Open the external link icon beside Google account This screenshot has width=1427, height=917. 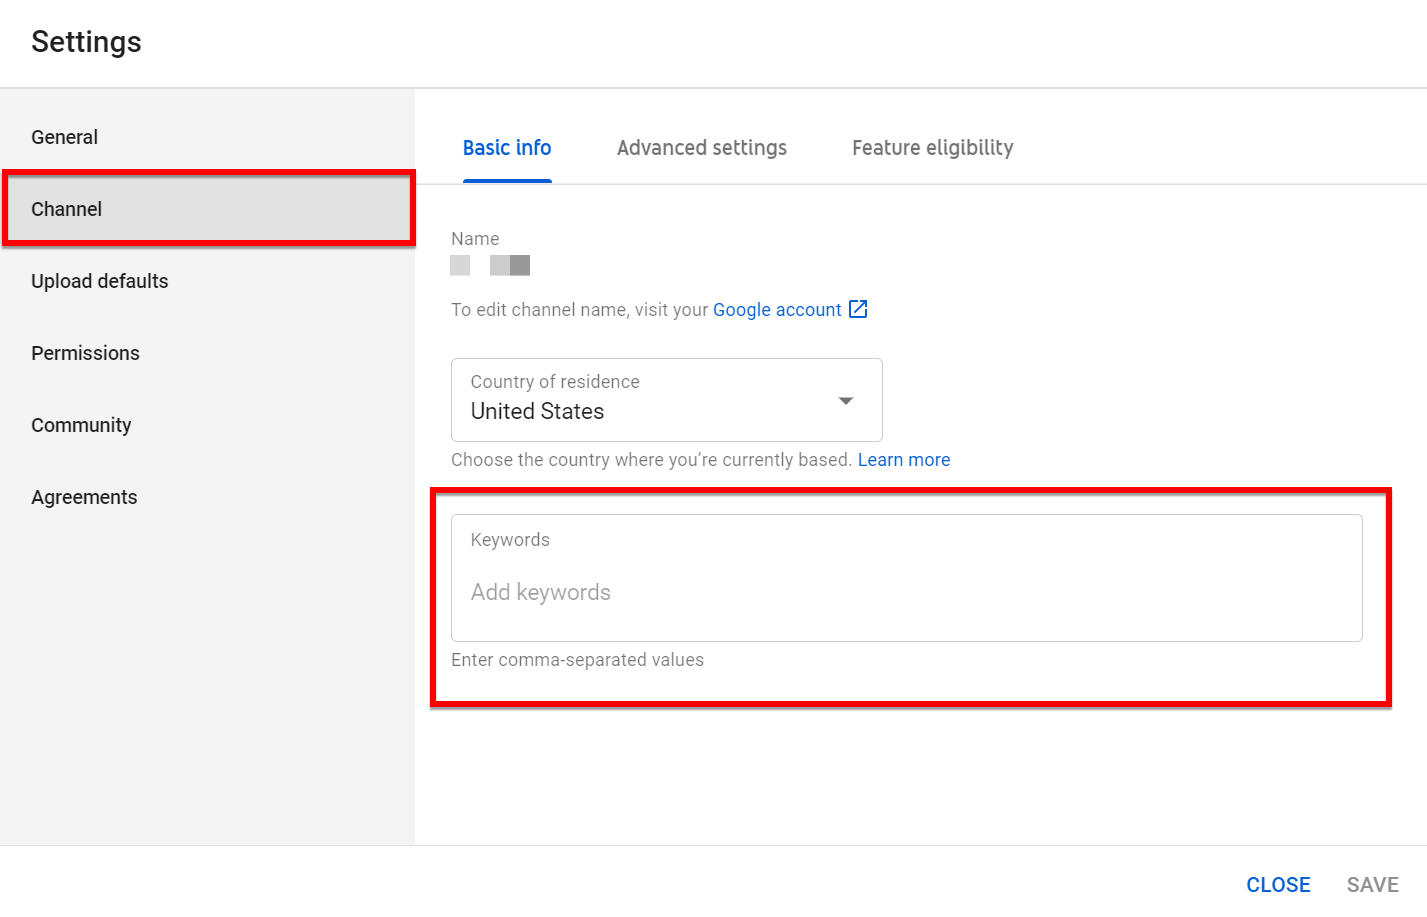[x=858, y=309]
